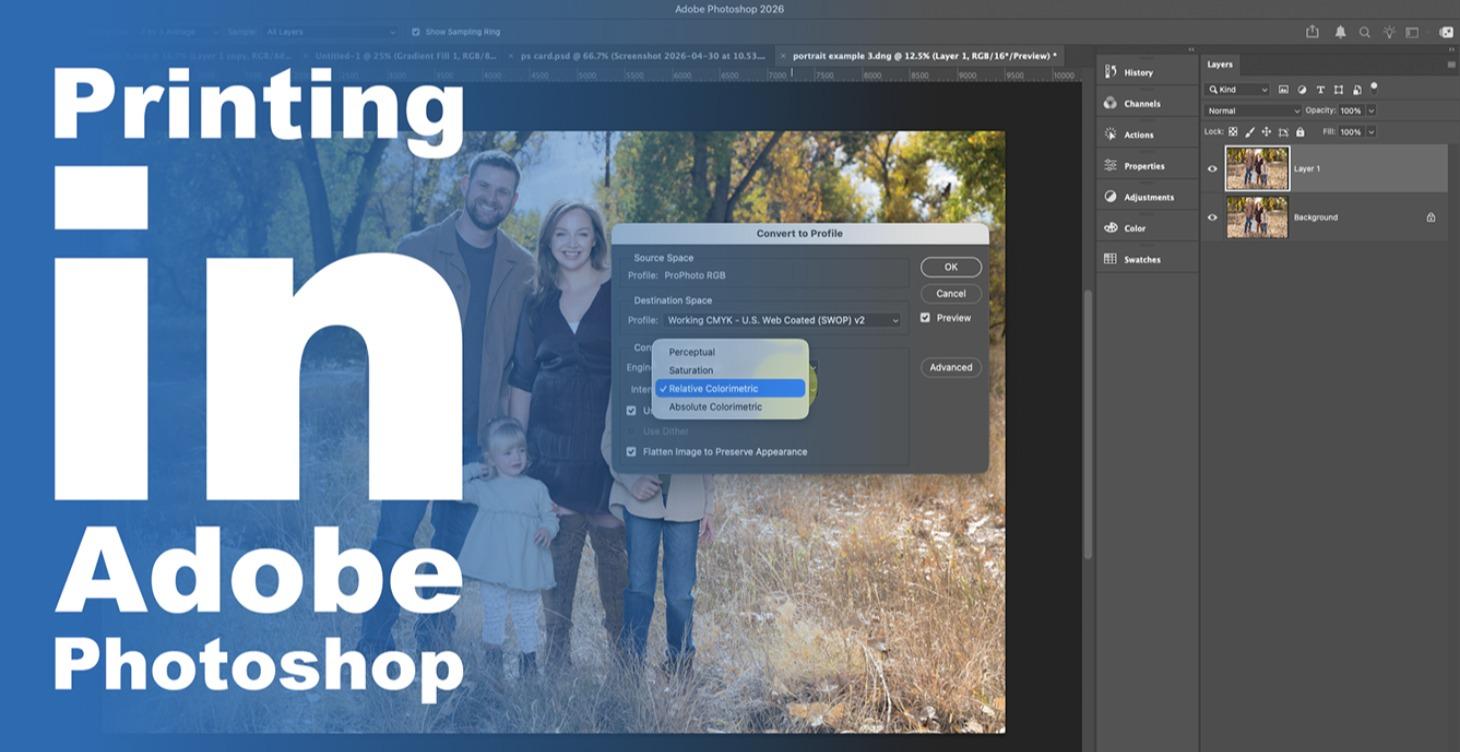The image size is (1460, 752).
Task: Open the Sample All Layers dropdown
Action: (330, 32)
